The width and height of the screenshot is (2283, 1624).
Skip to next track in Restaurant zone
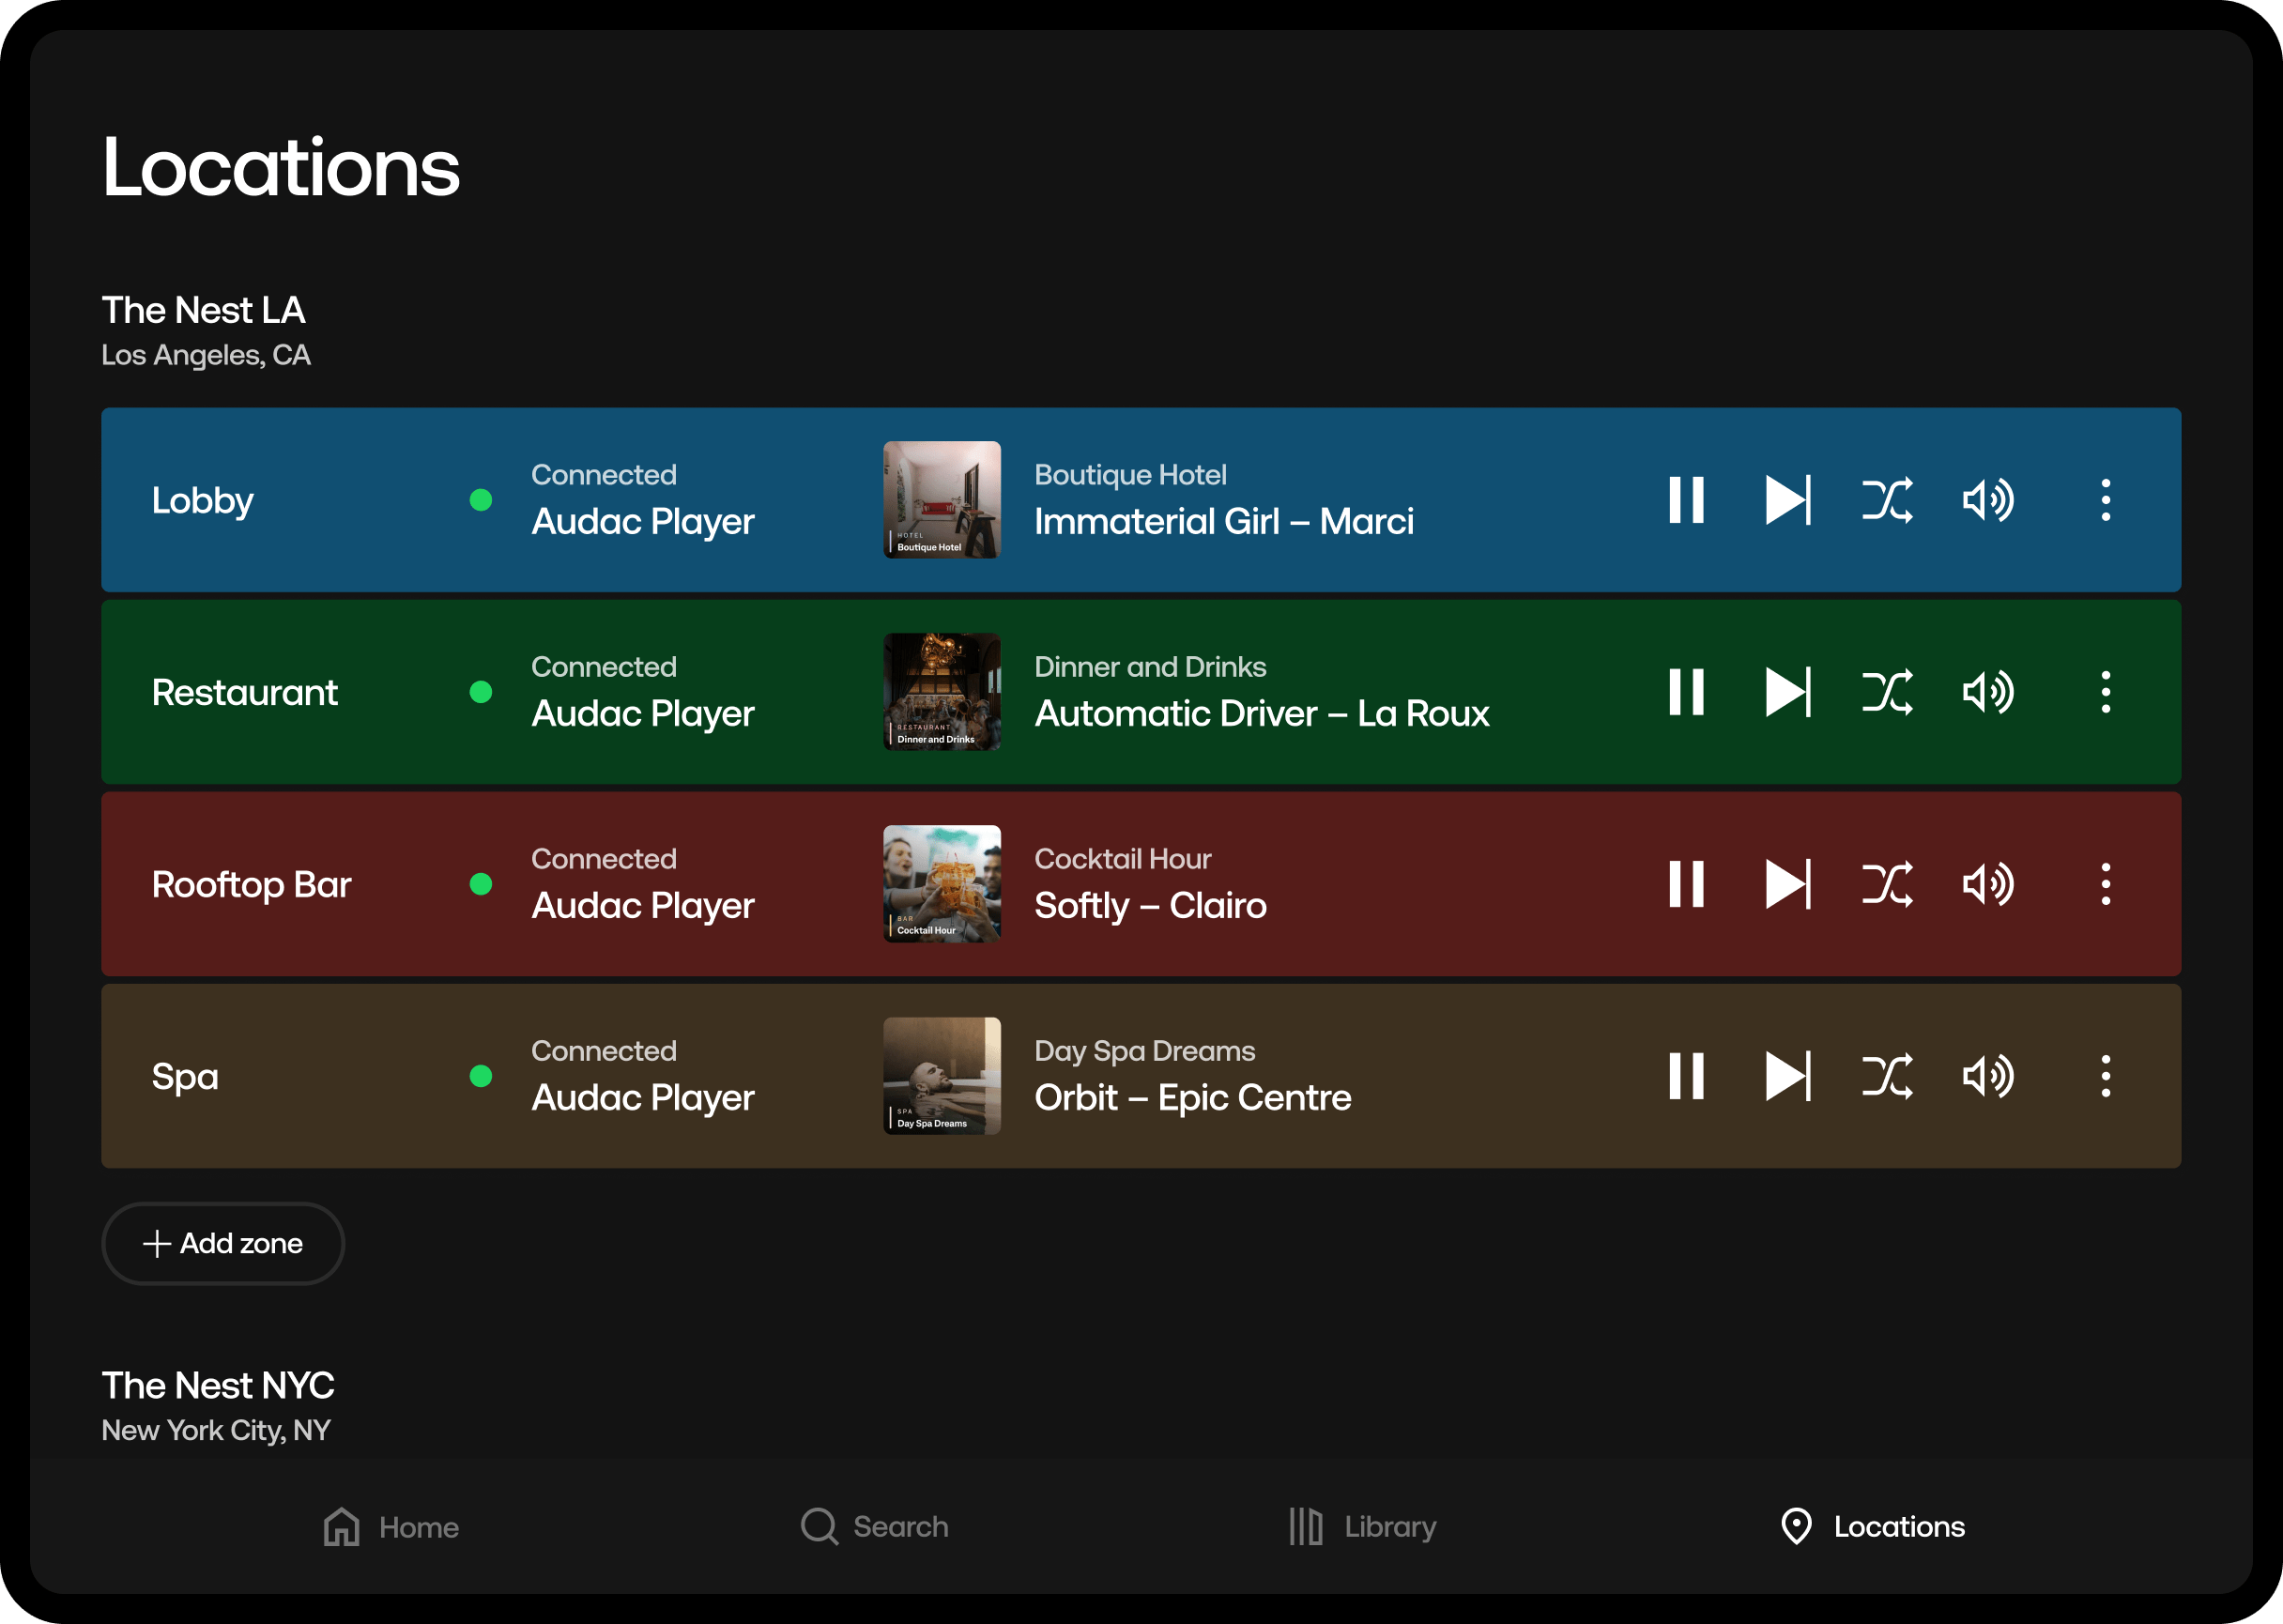[x=1787, y=692]
